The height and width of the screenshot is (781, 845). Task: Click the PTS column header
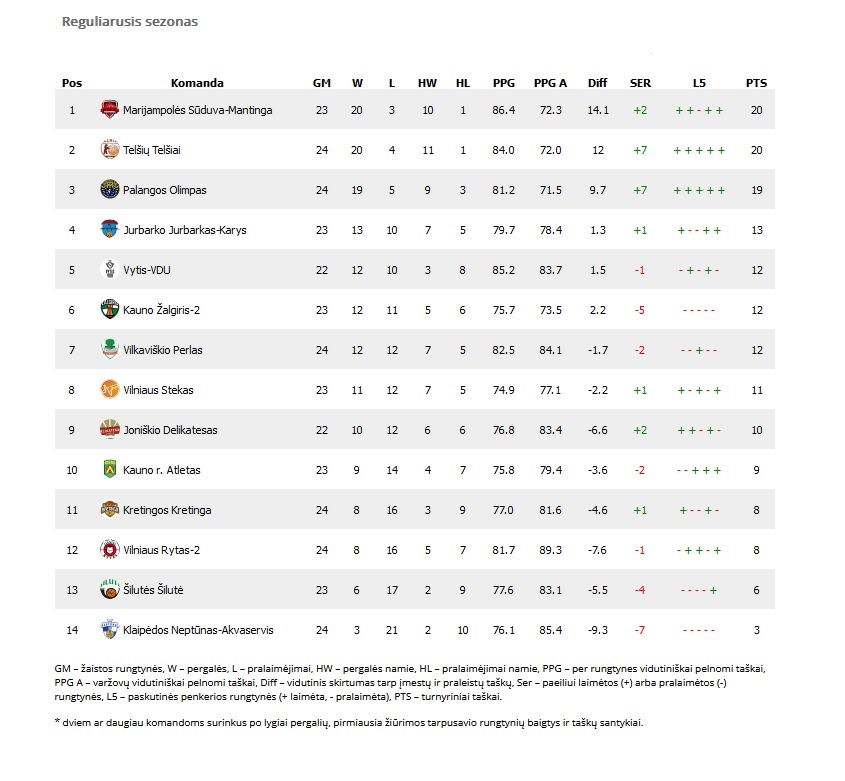coord(756,83)
